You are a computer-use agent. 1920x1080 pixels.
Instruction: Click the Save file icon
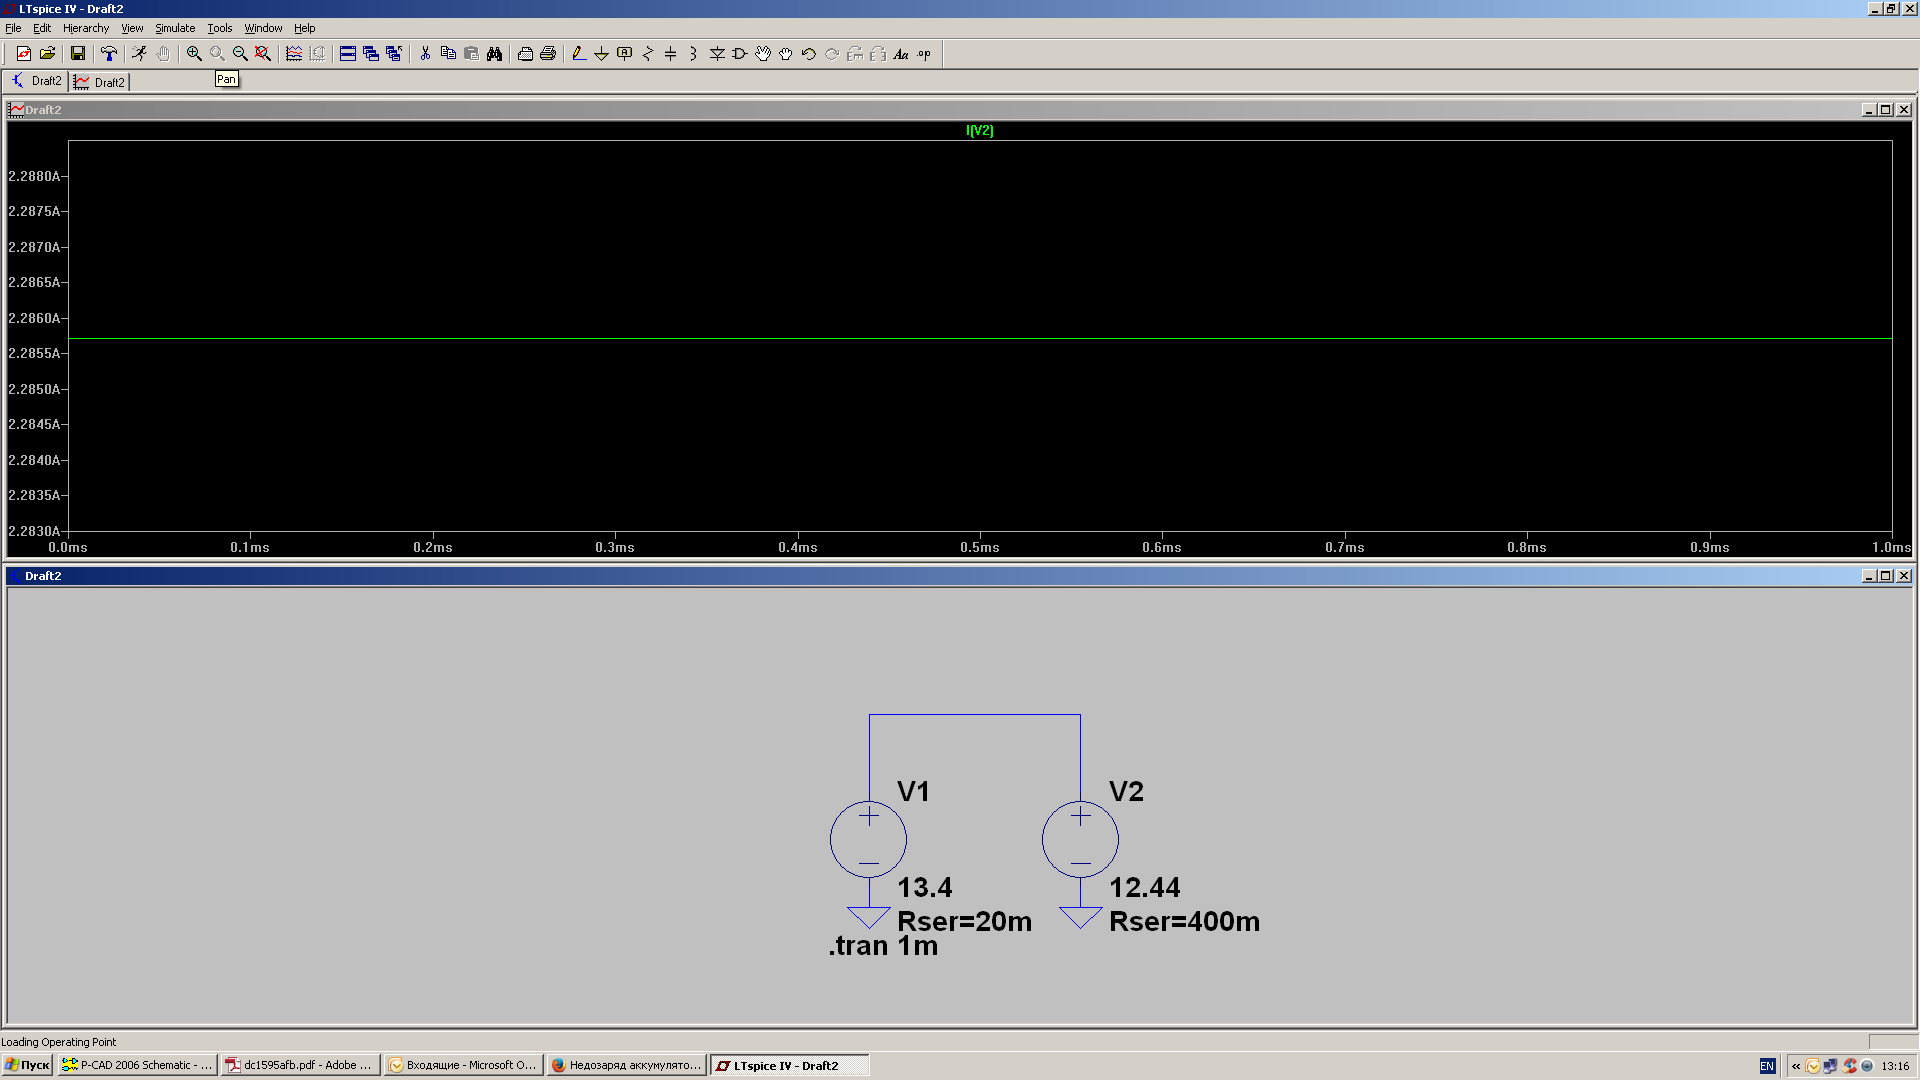(x=77, y=54)
